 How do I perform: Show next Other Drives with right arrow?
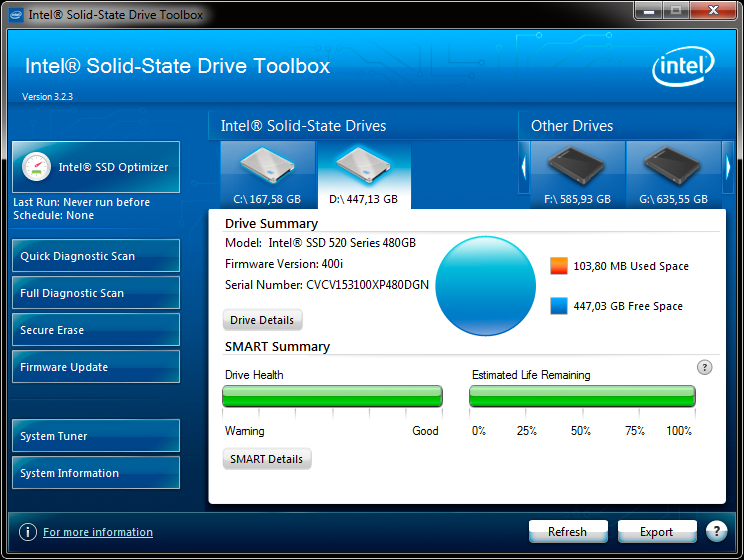point(728,167)
